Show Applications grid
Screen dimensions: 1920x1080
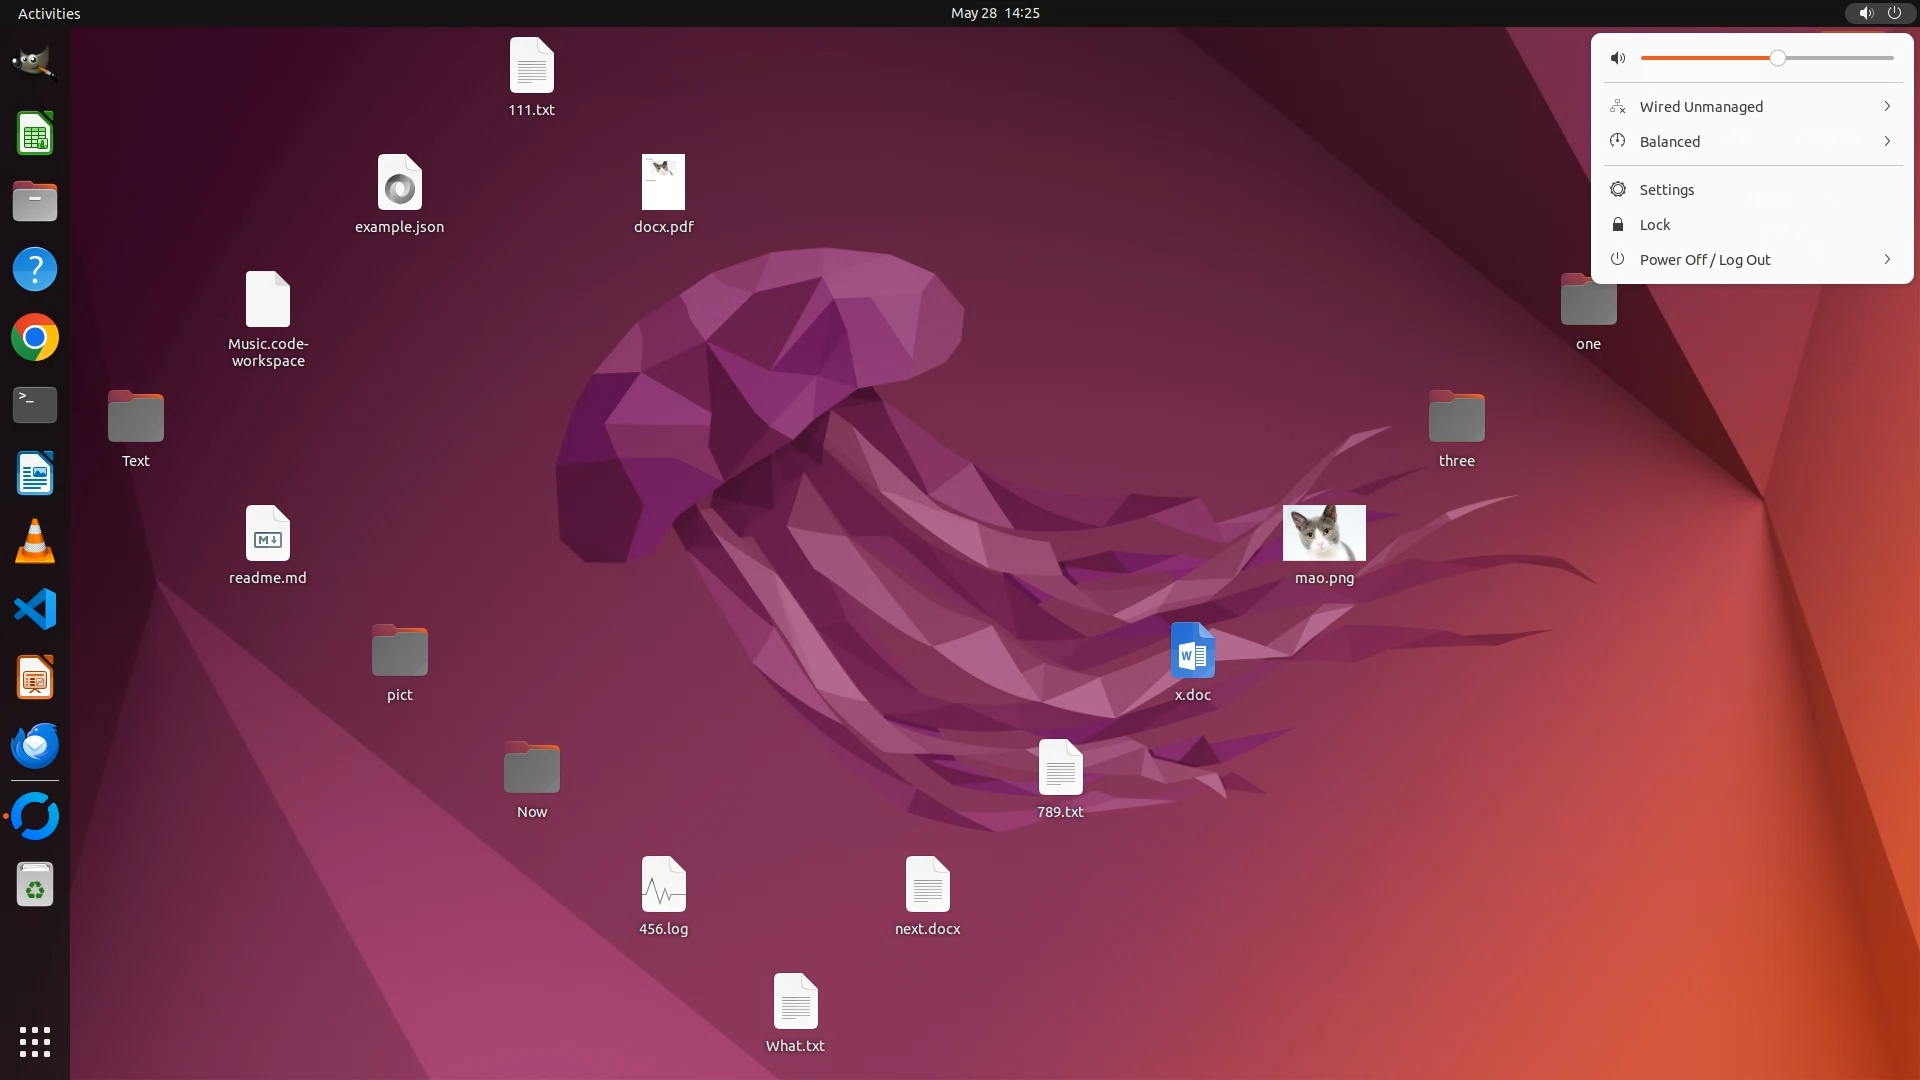34,1041
